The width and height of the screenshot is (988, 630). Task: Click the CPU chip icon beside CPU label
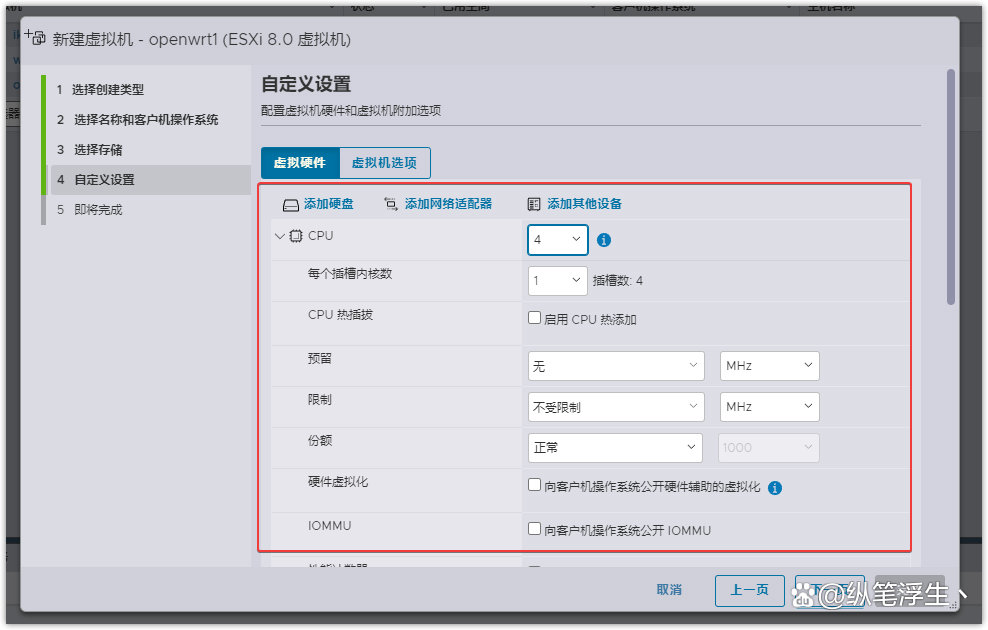point(295,236)
